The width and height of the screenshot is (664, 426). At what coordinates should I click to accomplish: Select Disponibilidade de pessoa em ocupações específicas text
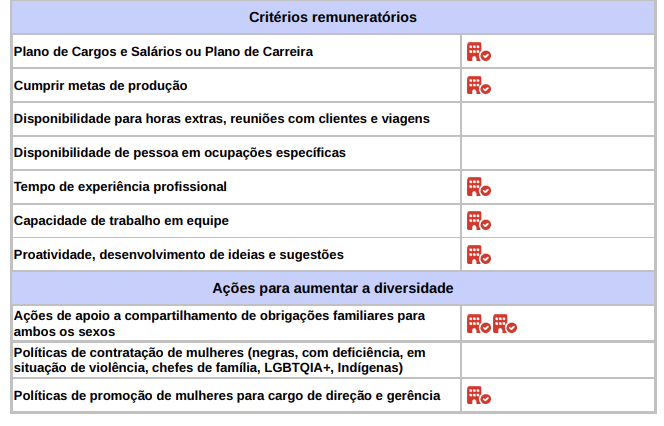click(179, 153)
